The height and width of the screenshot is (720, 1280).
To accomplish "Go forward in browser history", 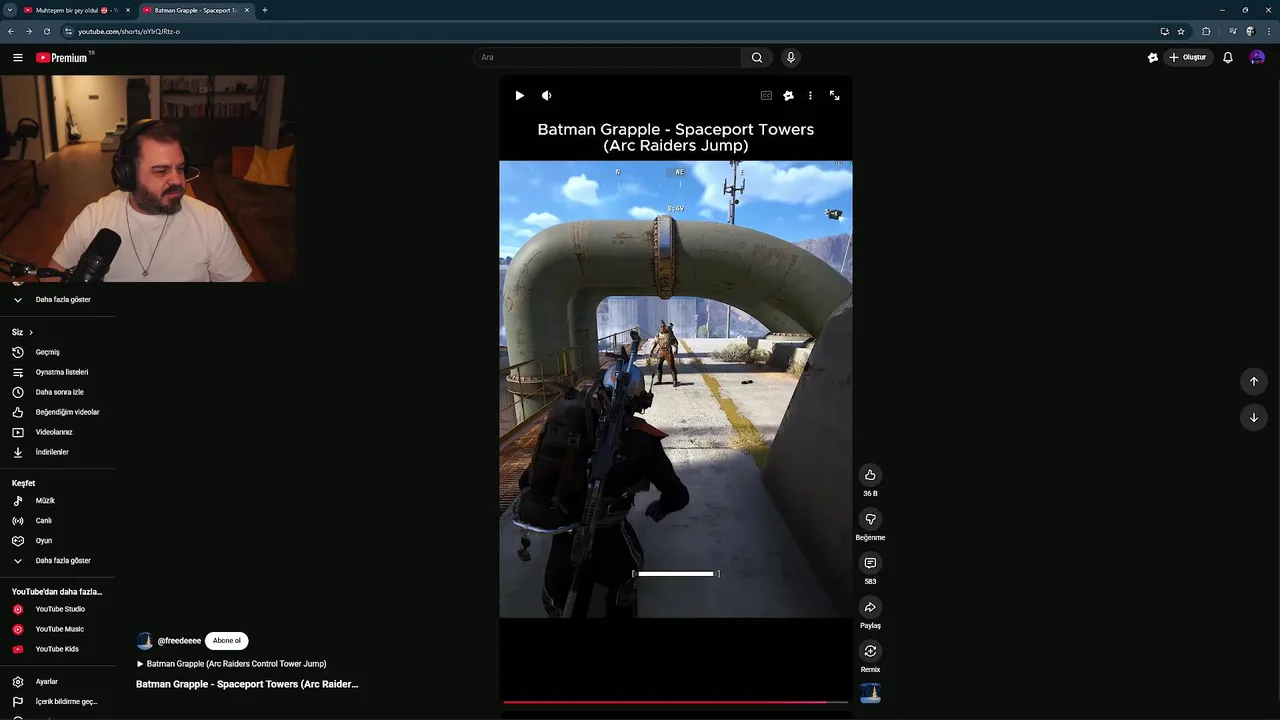I will coord(28,31).
